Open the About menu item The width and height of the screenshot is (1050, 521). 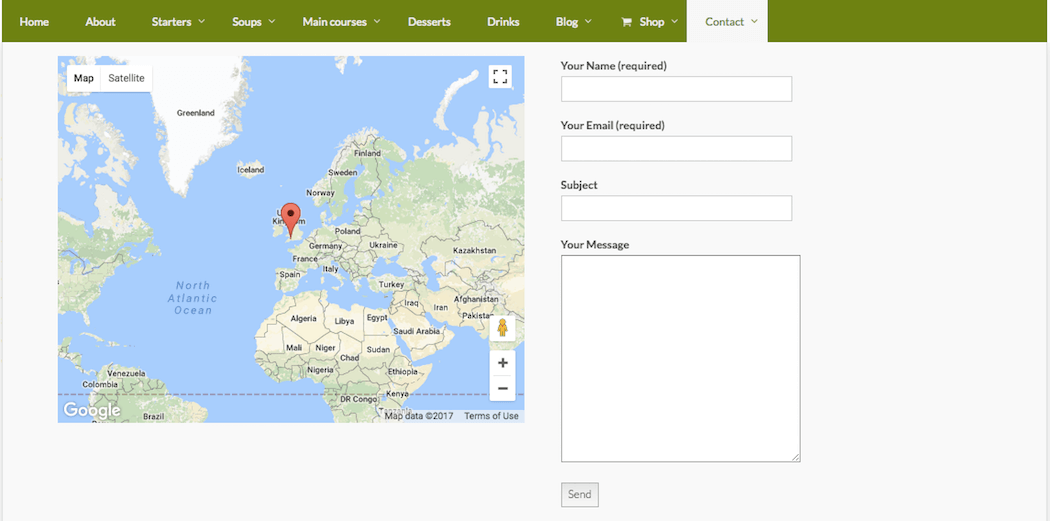(x=100, y=21)
